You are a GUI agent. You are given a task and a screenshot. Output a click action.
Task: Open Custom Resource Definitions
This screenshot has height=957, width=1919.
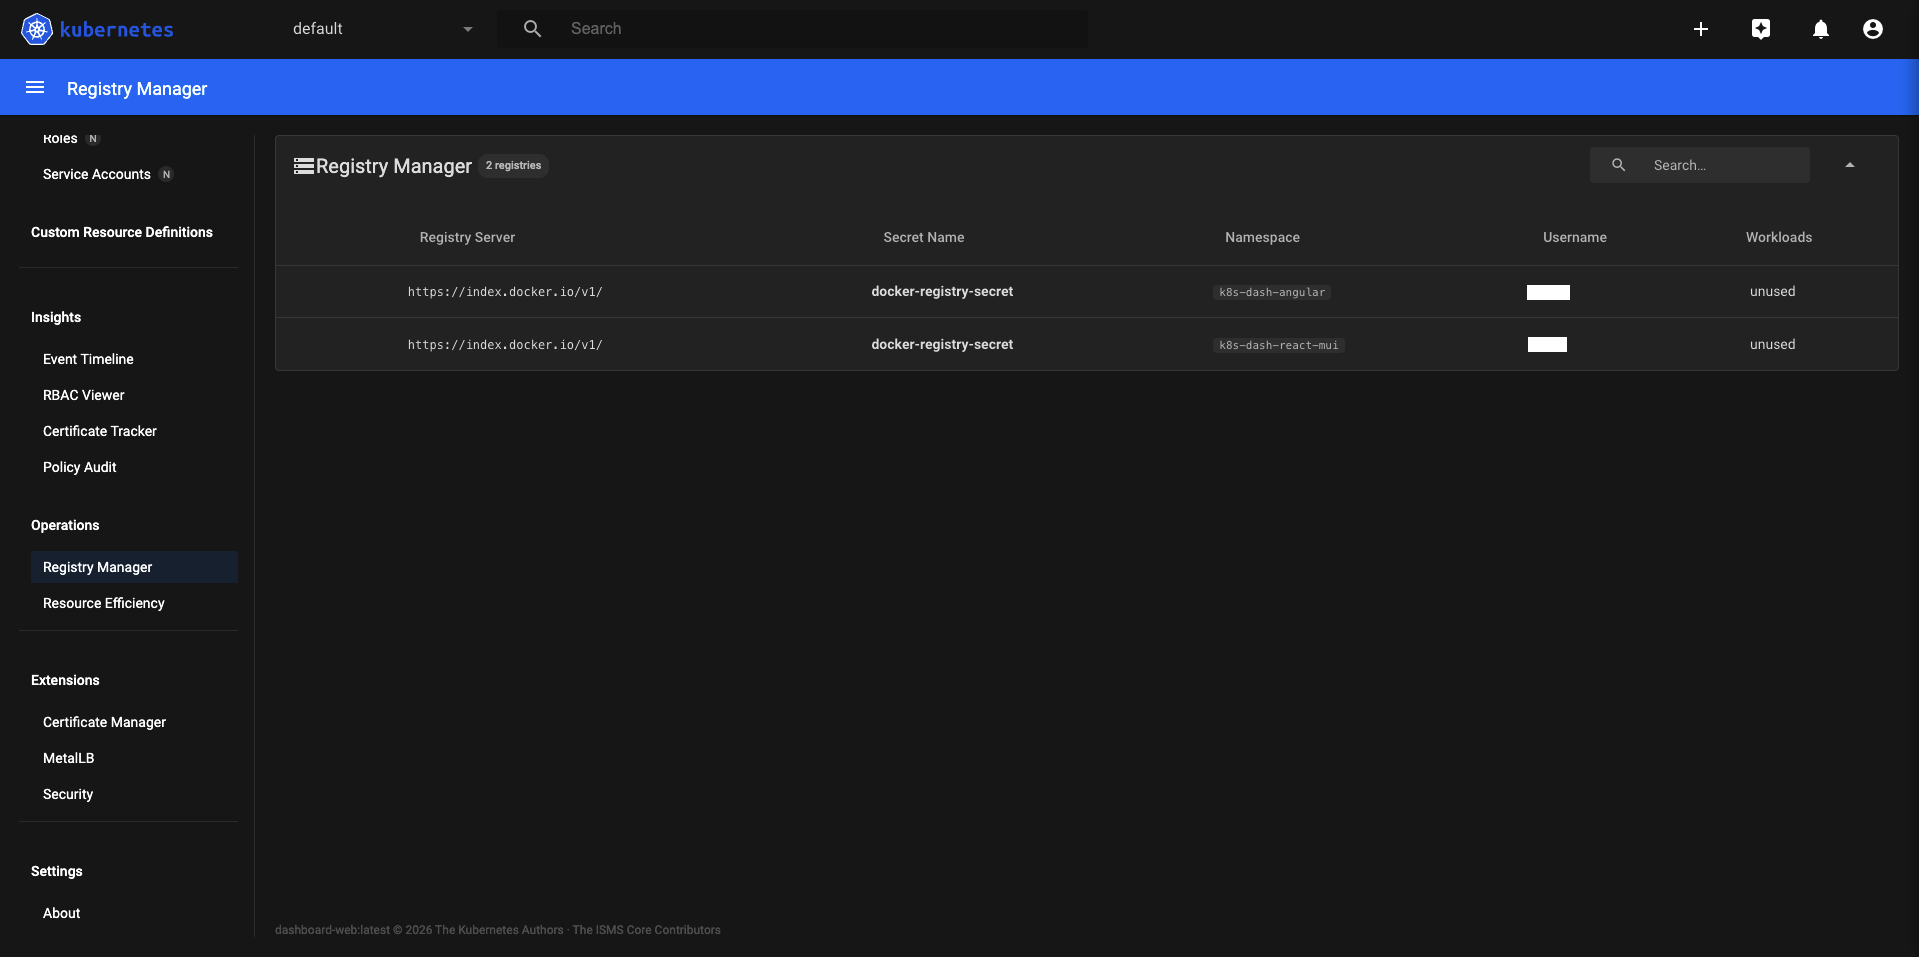pos(122,232)
